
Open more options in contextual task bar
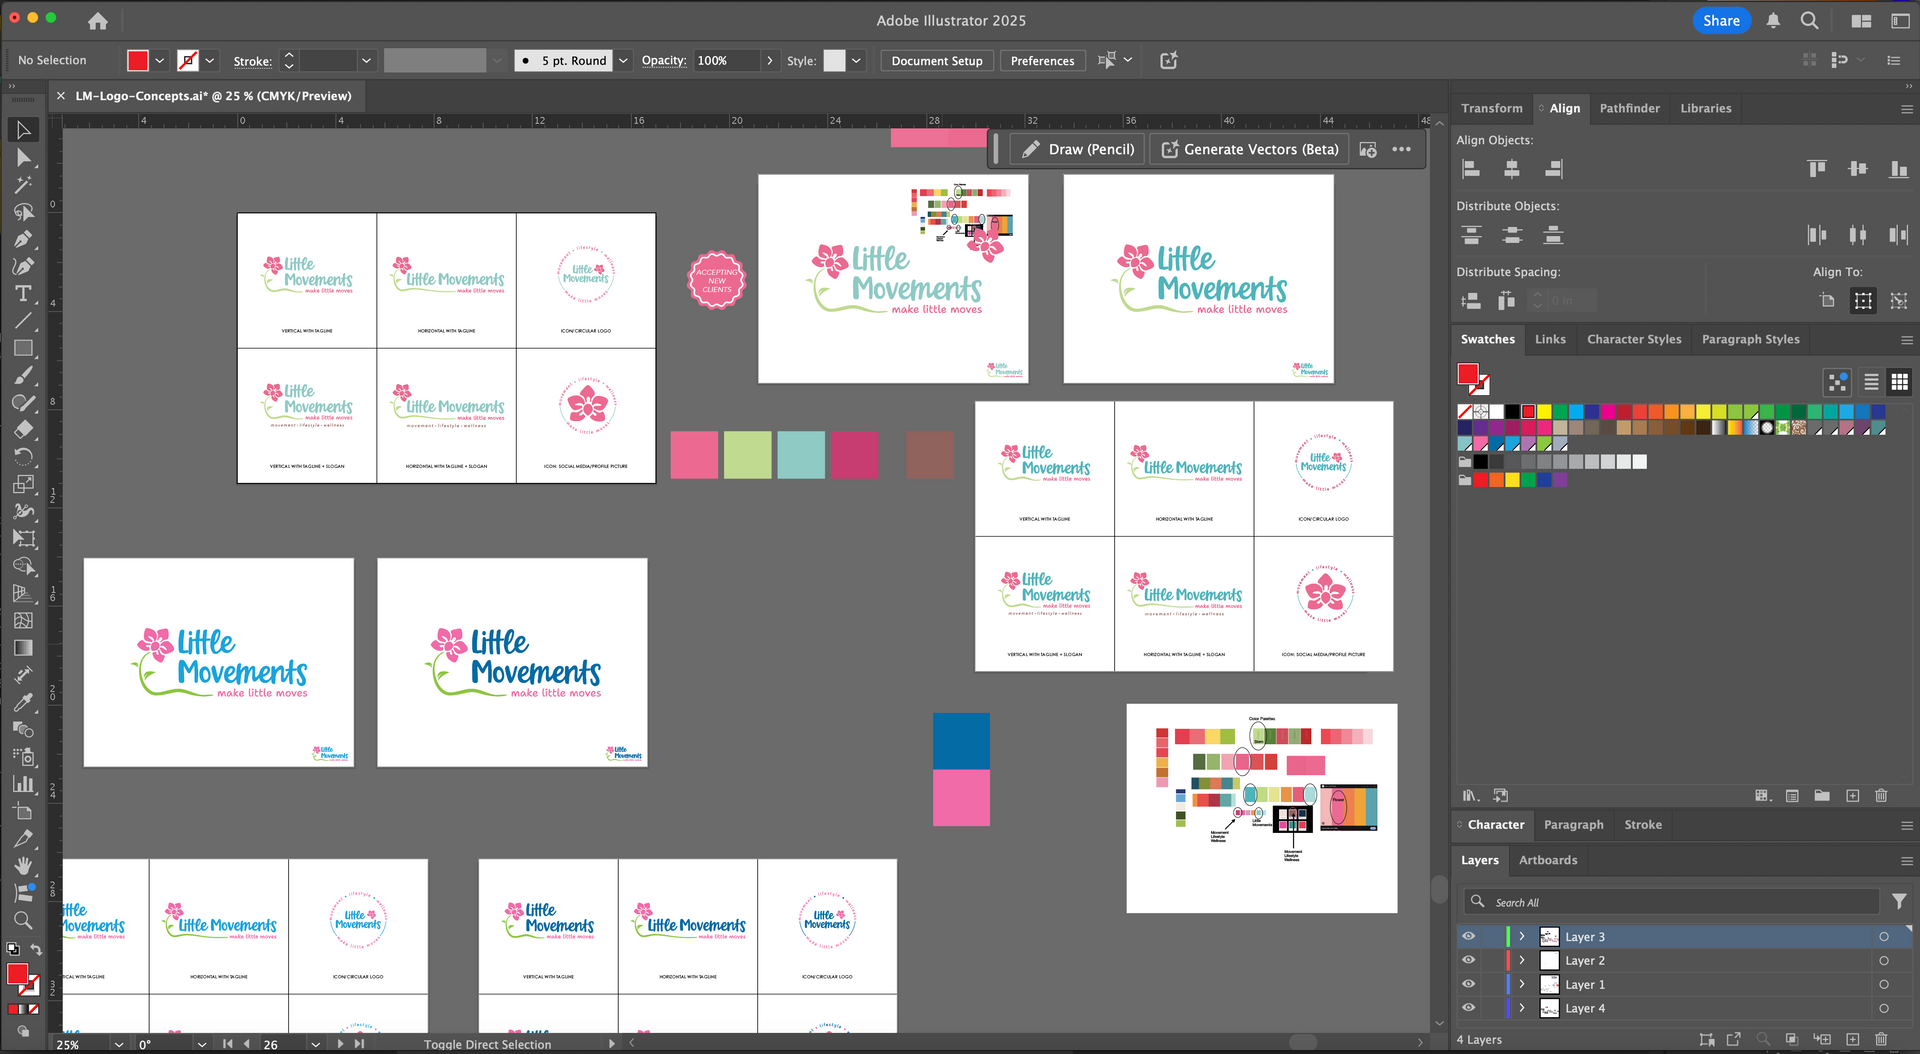pyautogui.click(x=1402, y=149)
